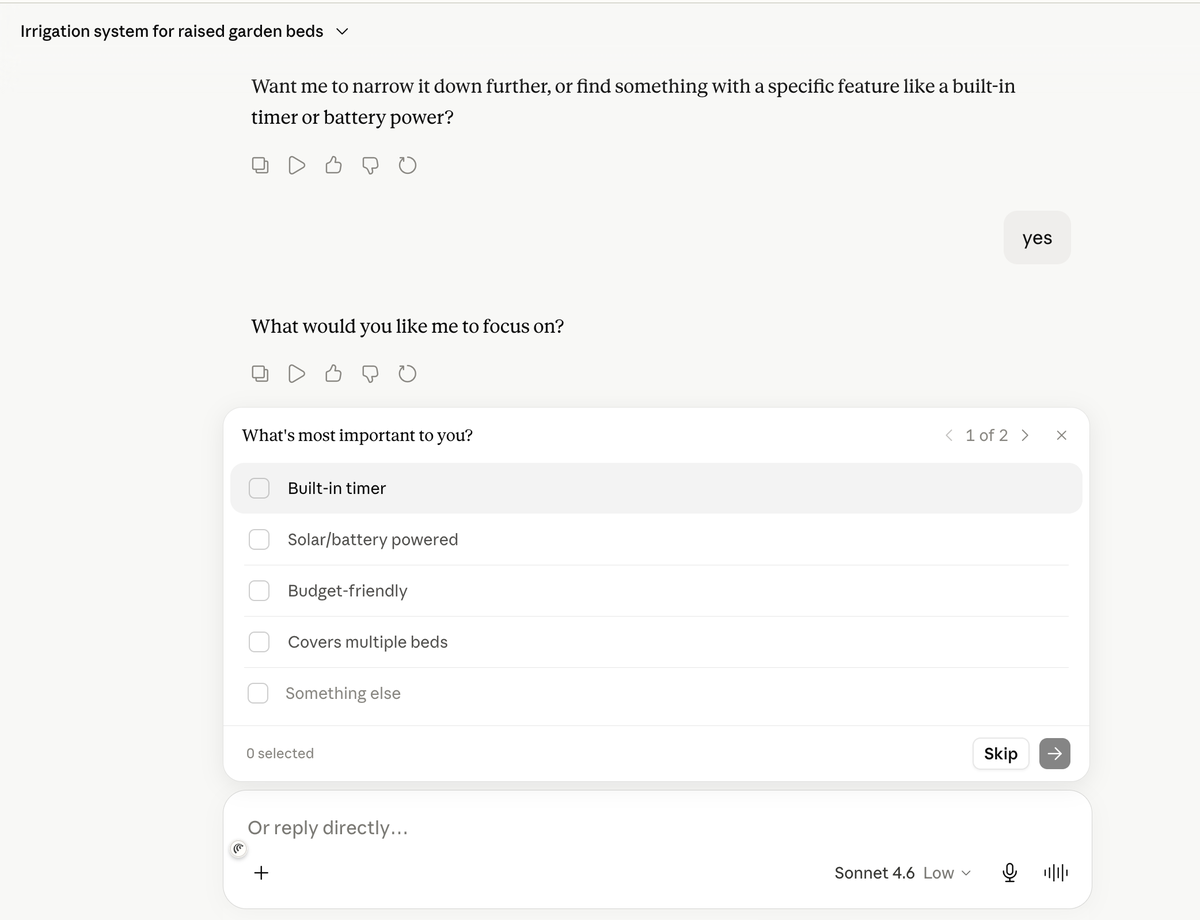Copy the first response about narrowing down
Image resolution: width=1200 pixels, height=920 pixels.
[x=260, y=165]
